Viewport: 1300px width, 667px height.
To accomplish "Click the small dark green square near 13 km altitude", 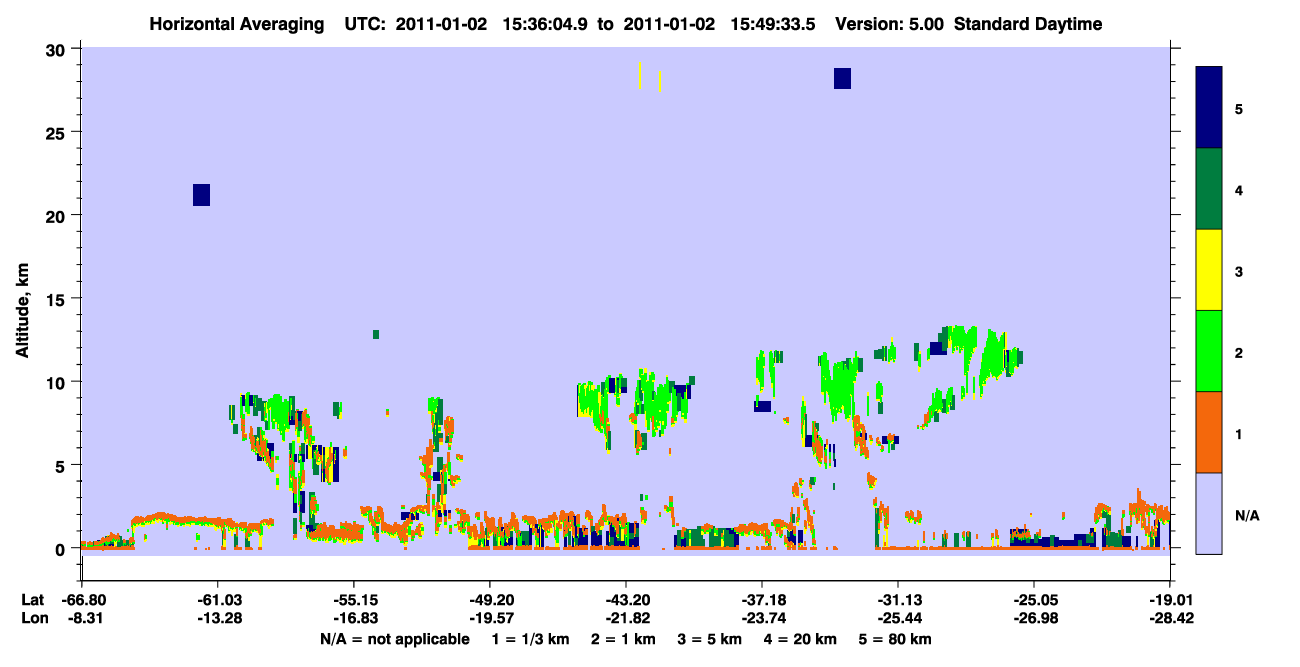I will point(376,334).
